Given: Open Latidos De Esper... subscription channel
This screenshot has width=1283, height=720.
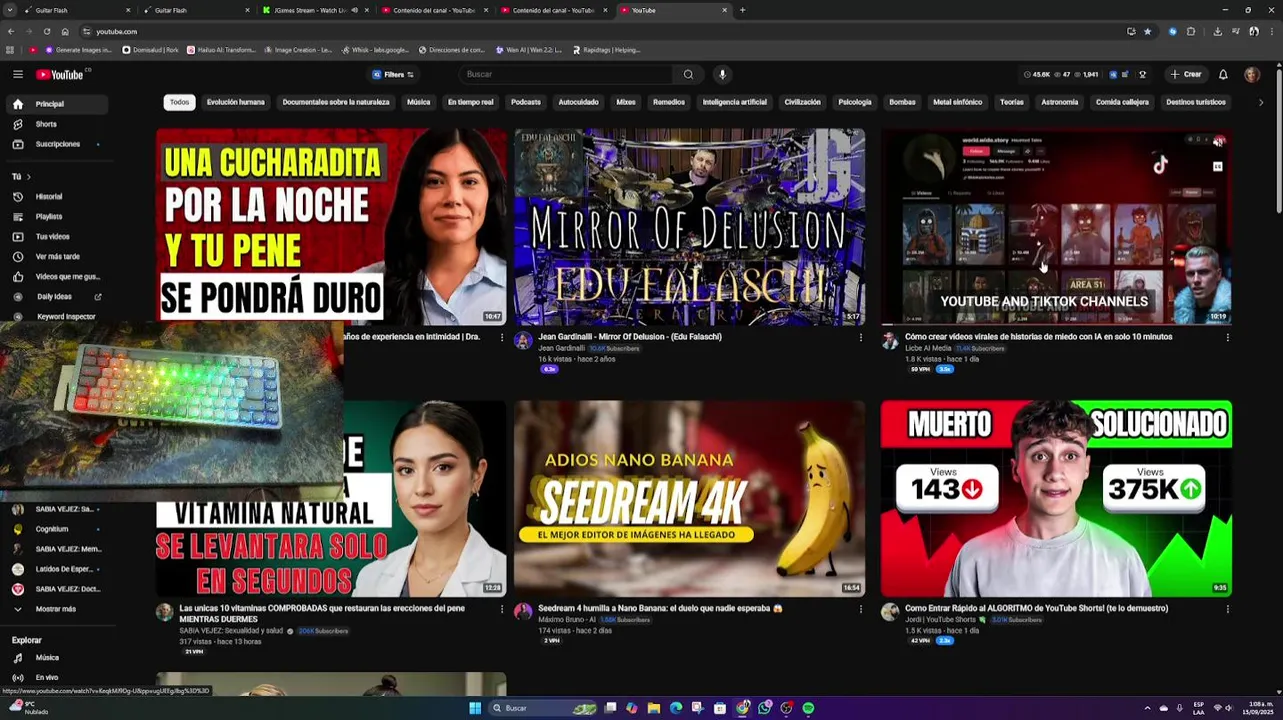Looking at the screenshot, I should point(64,569).
